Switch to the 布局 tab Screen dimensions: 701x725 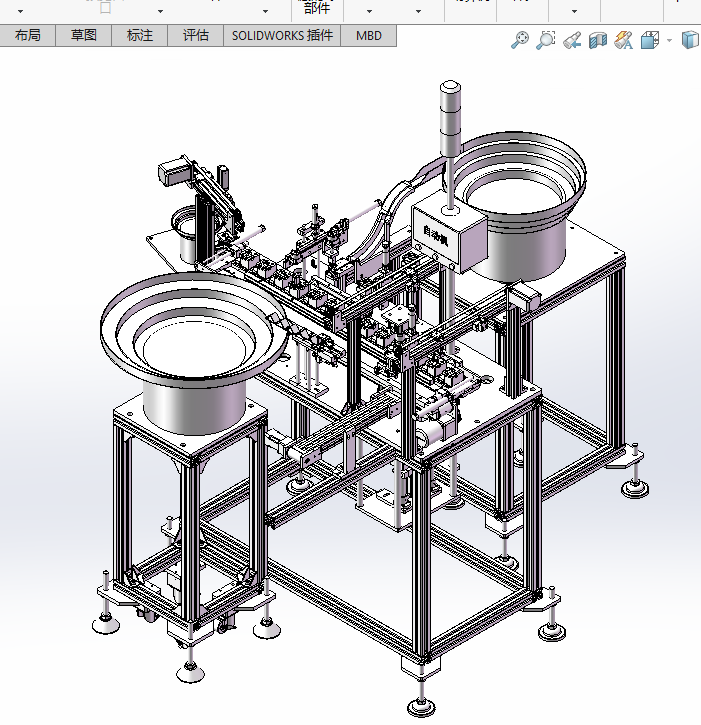tap(28, 35)
